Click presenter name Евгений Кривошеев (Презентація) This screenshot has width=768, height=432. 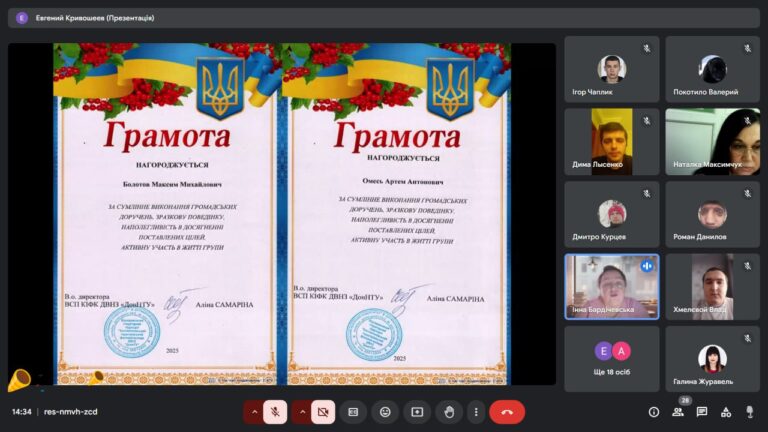tap(95, 18)
